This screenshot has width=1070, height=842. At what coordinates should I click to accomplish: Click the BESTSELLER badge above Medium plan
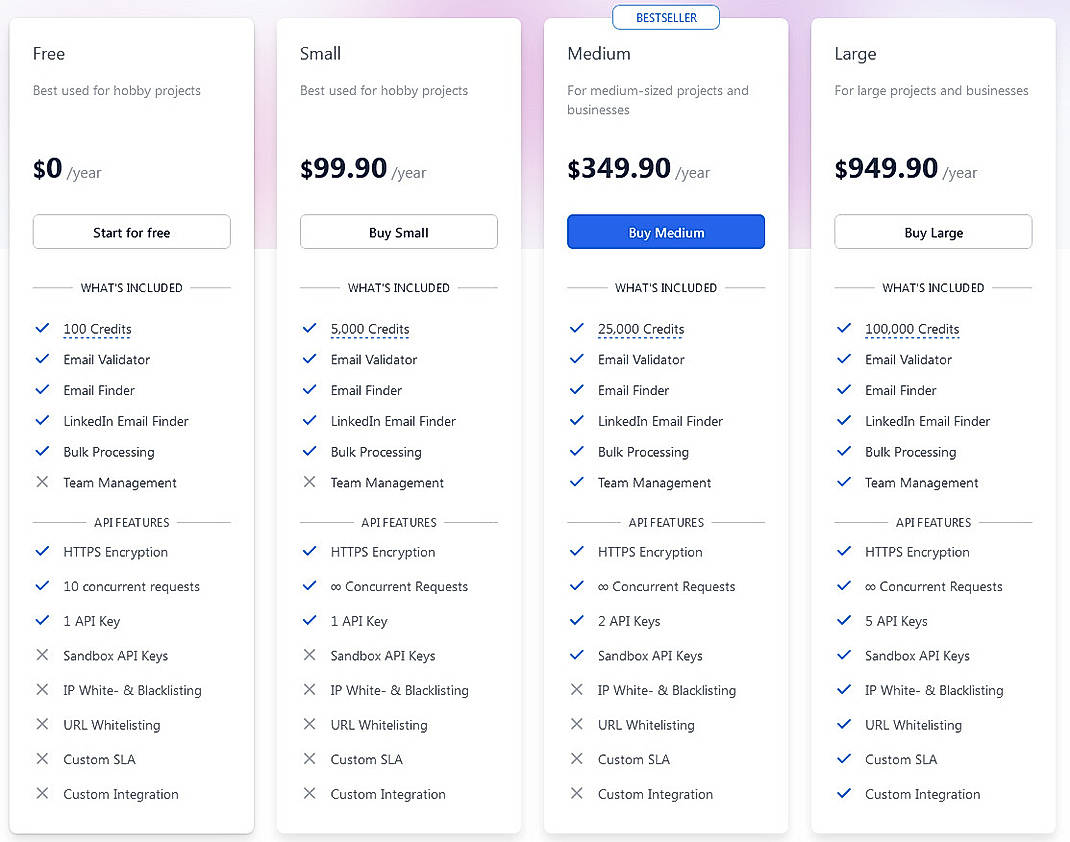click(x=665, y=17)
